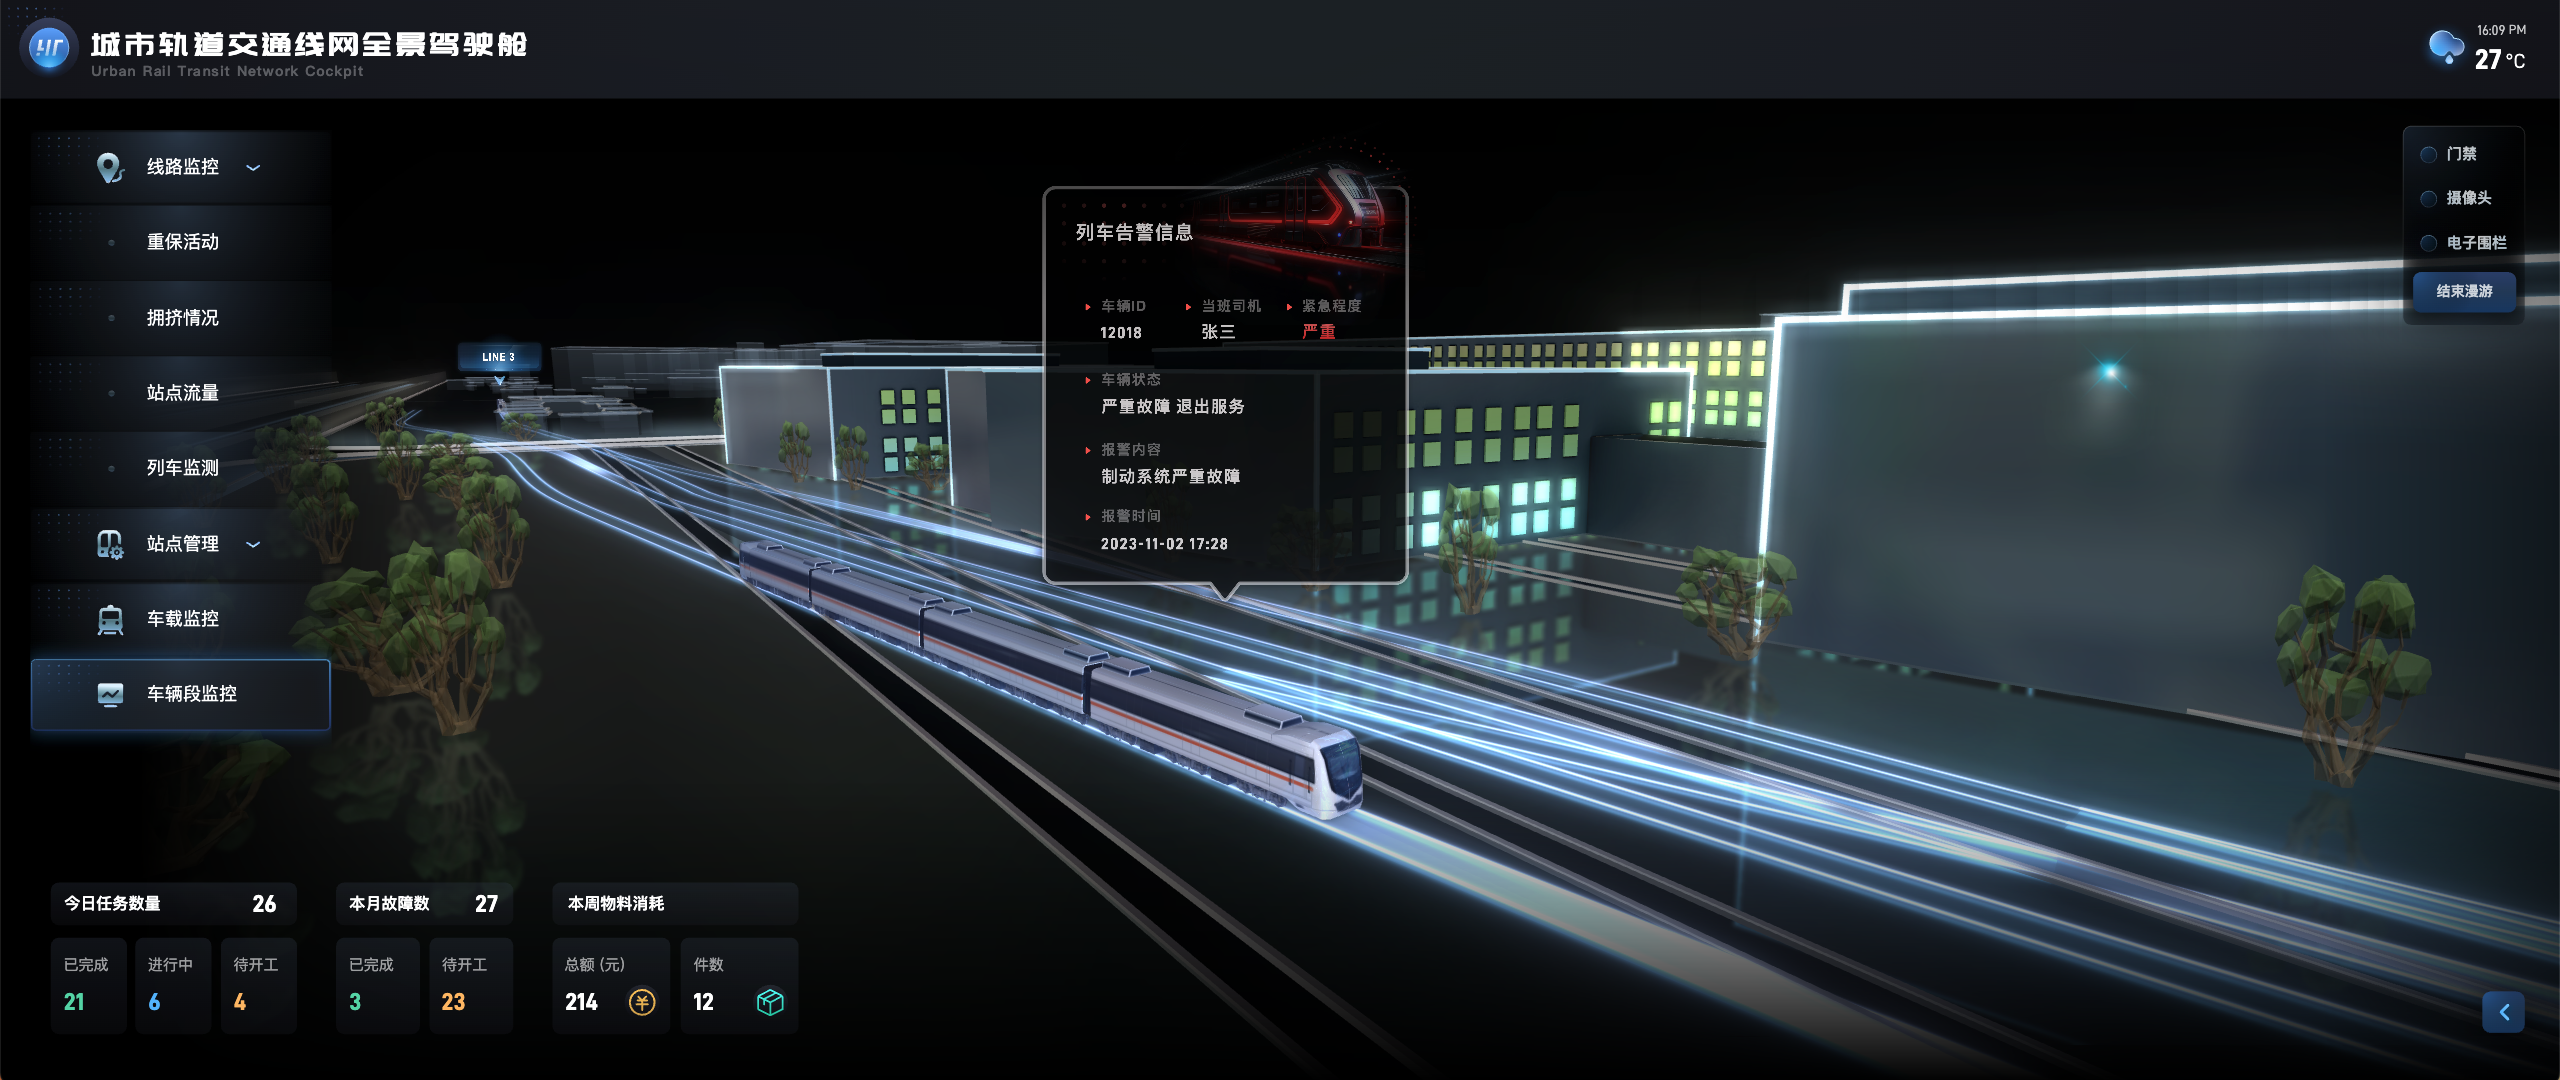2560x1080 pixels.
Task: Expand the 站点管理 chevron
Action: click(x=253, y=545)
